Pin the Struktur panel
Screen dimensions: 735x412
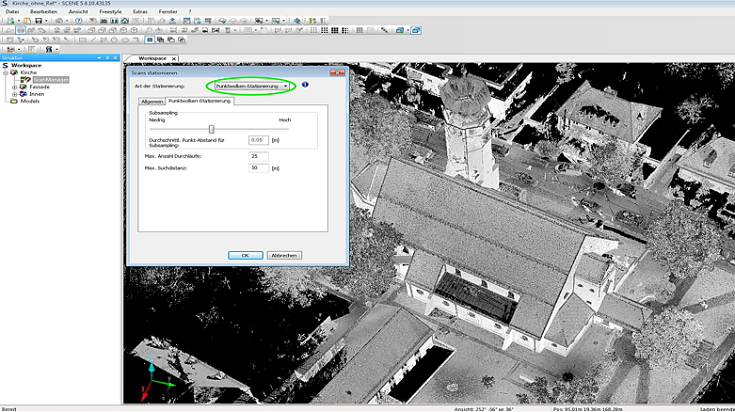click(107, 58)
